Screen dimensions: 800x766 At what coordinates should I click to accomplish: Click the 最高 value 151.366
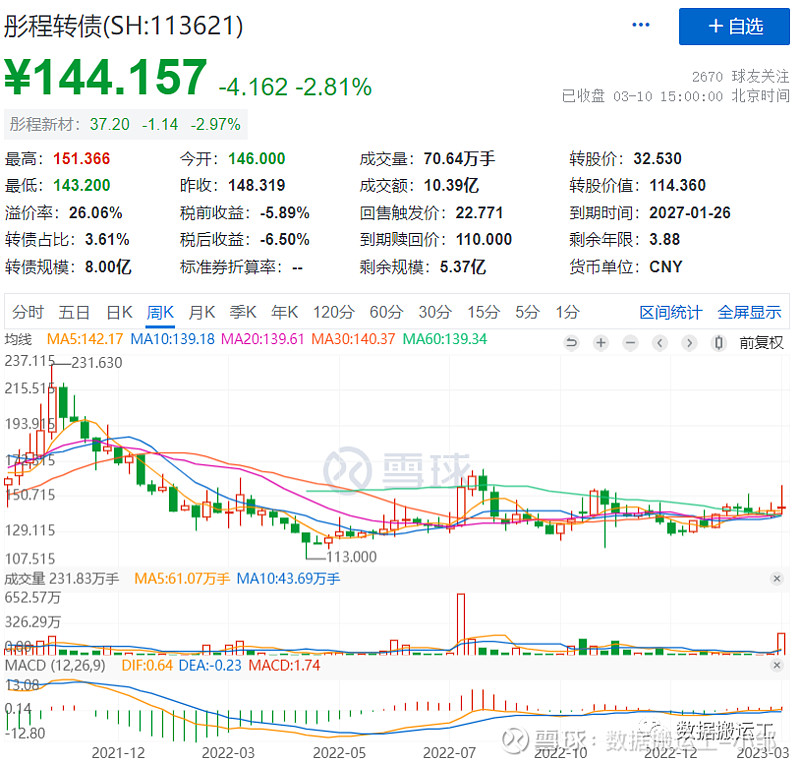pyautogui.click(x=82, y=159)
